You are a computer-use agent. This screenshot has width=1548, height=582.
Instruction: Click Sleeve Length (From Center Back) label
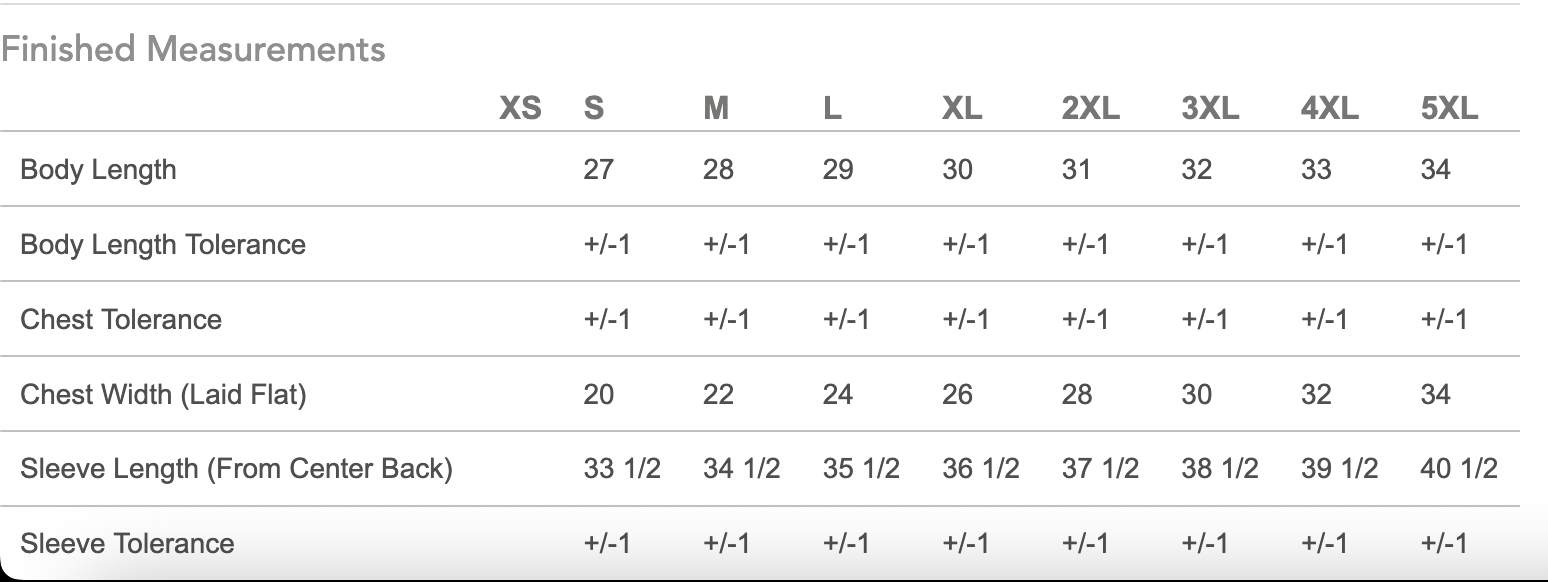coord(236,468)
